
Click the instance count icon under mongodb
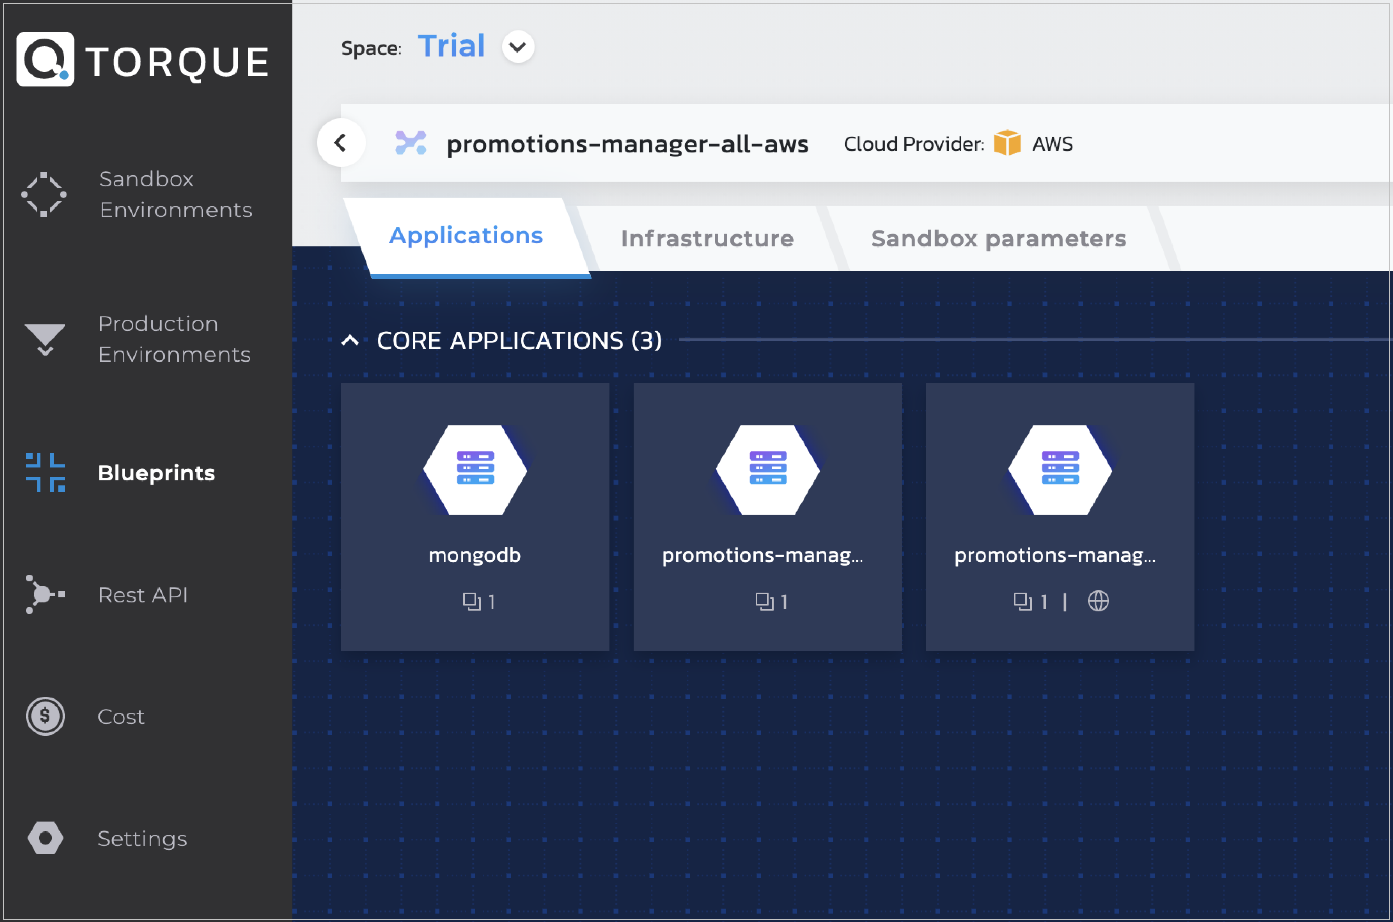(471, 601)
